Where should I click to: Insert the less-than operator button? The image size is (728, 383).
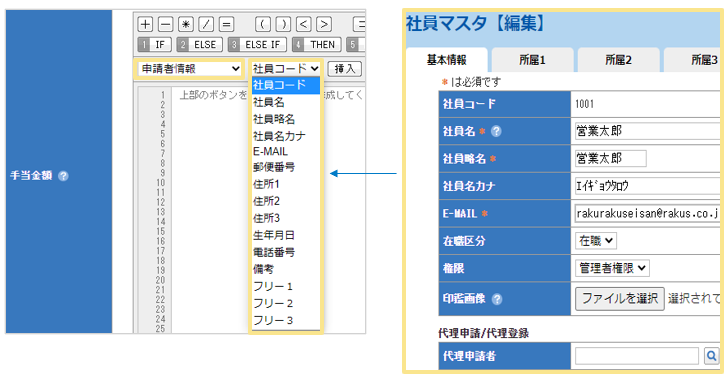point(304,24)
